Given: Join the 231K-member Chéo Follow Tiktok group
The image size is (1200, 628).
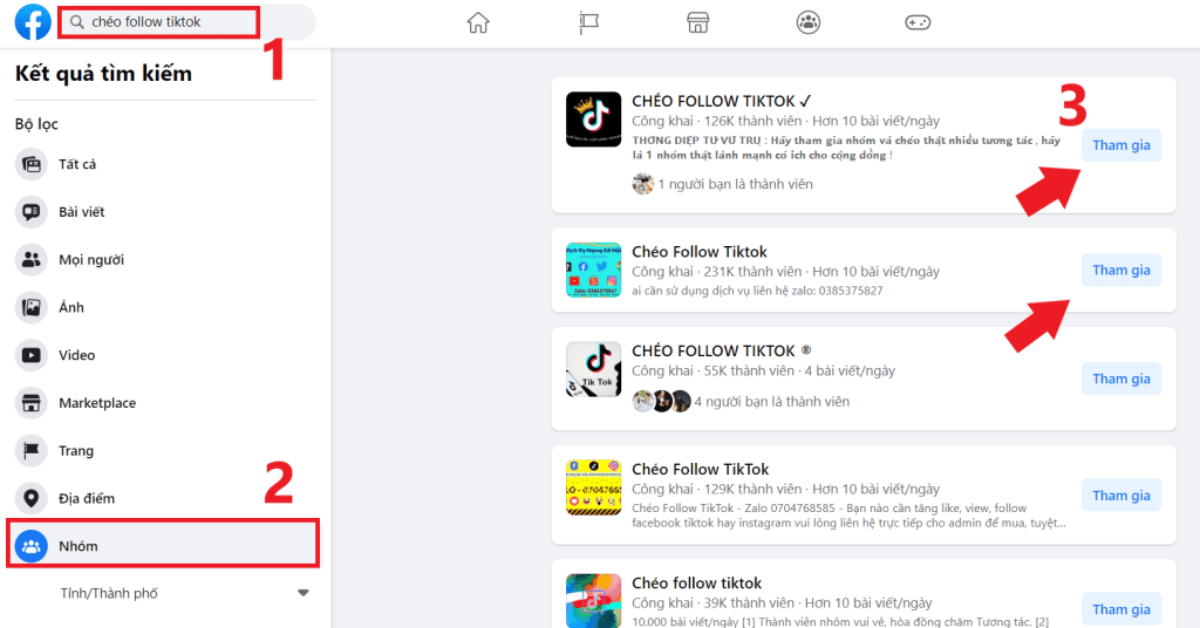Looking at the screenshot, I should coord(1121,270).
